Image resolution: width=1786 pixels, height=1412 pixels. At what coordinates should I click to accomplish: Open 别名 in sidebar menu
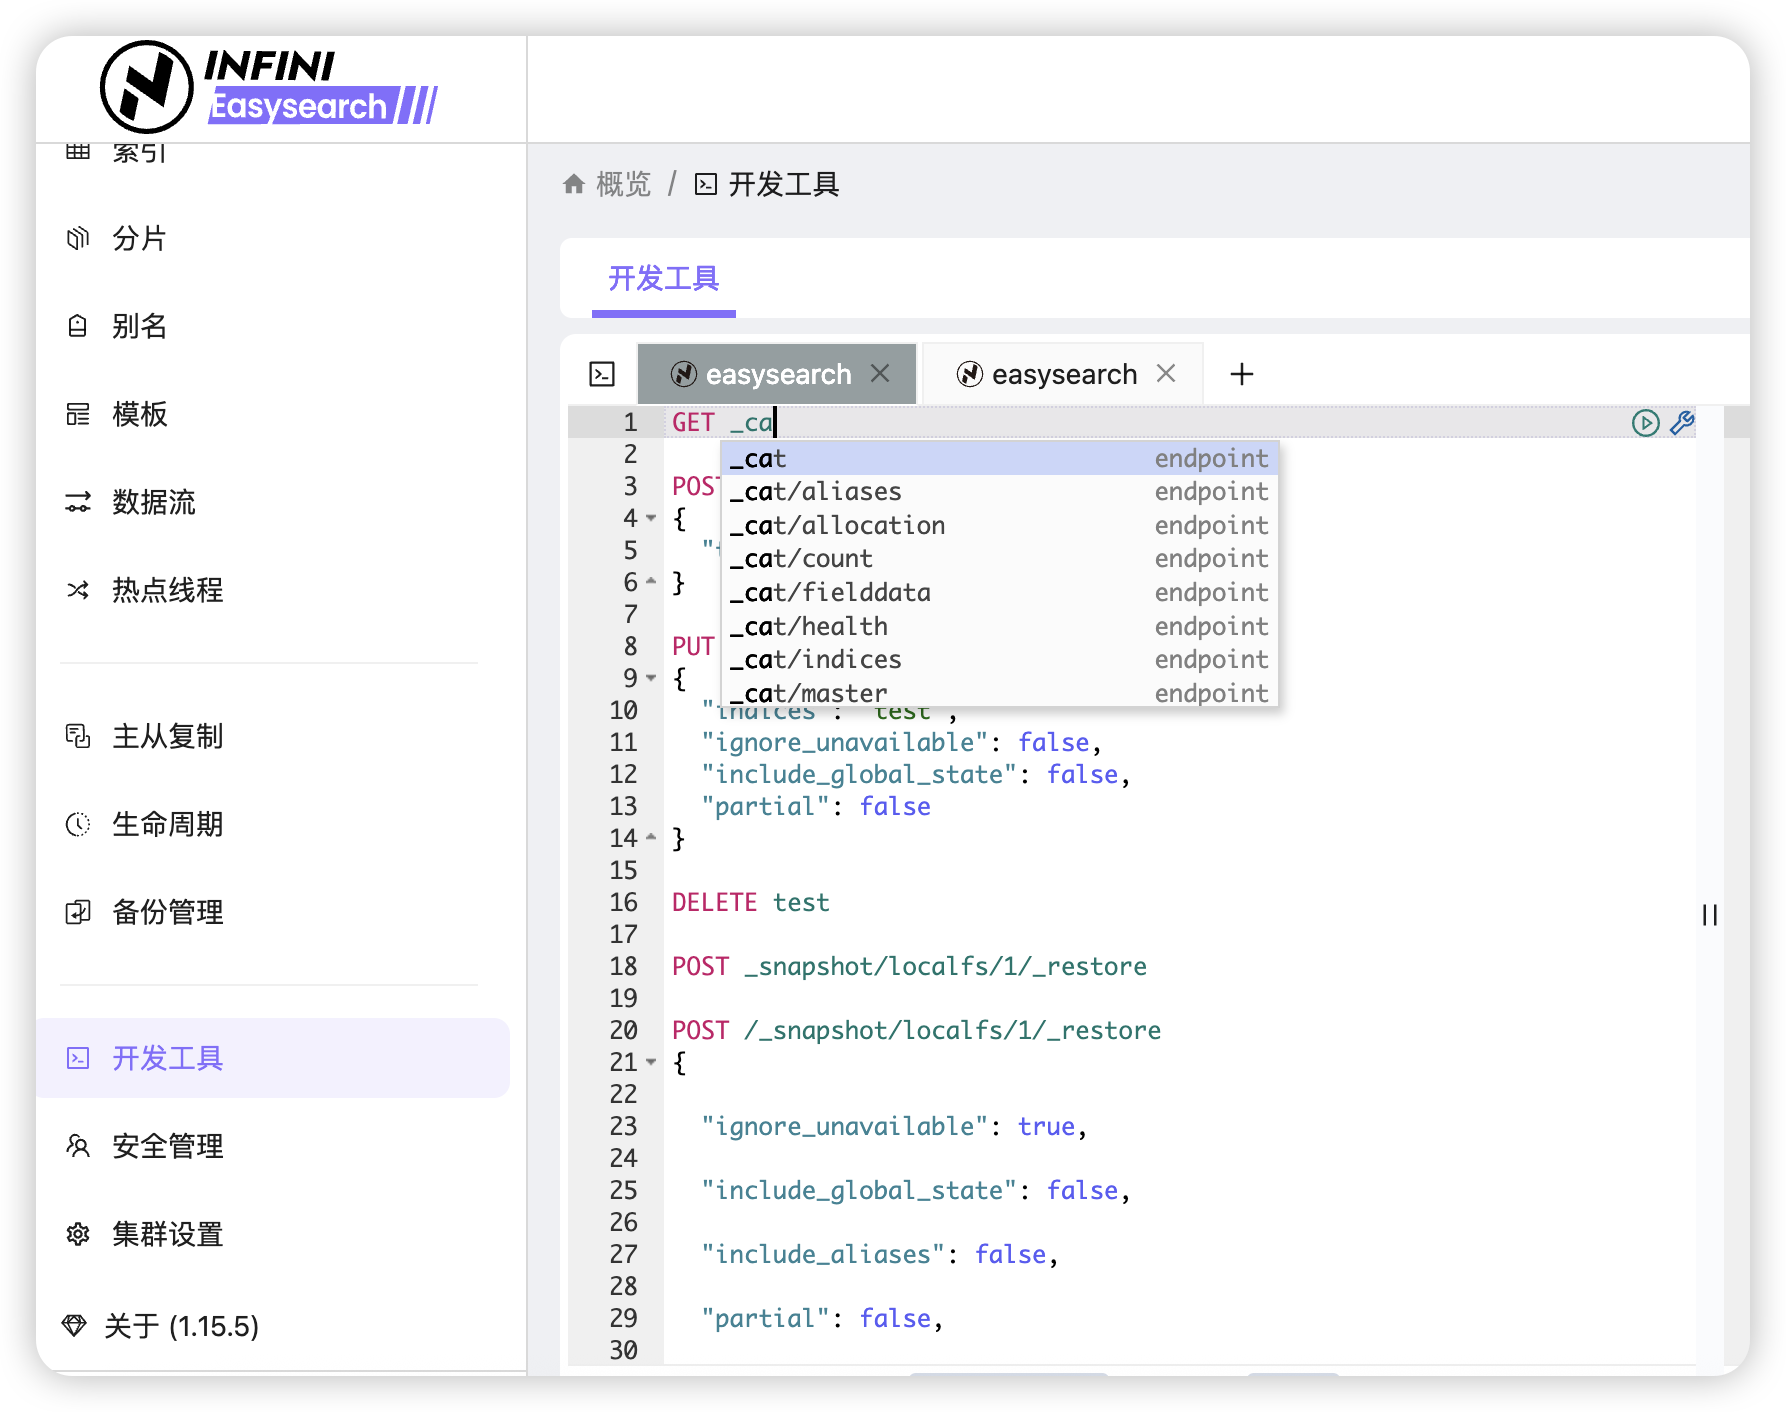pos(139,326)
